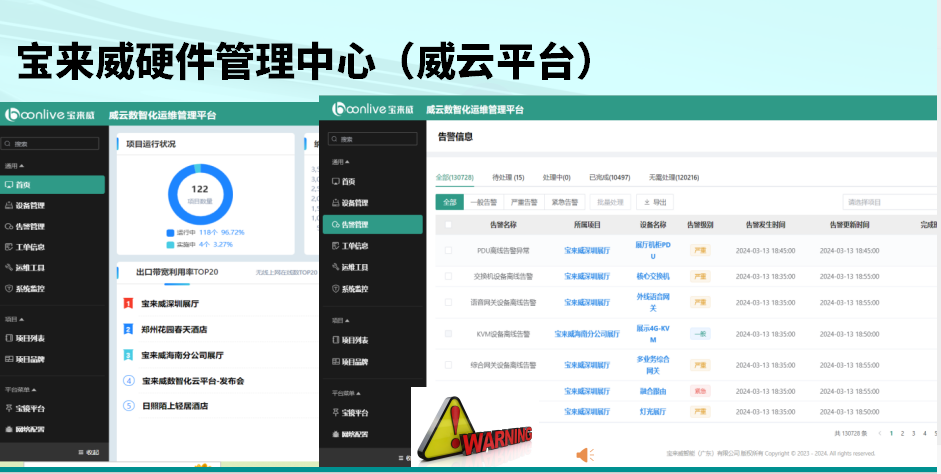The height and width of the screenshot is (474, 941).
Task: Click the orange speaker icon at bottom
Action: click(x=585, y=455)
